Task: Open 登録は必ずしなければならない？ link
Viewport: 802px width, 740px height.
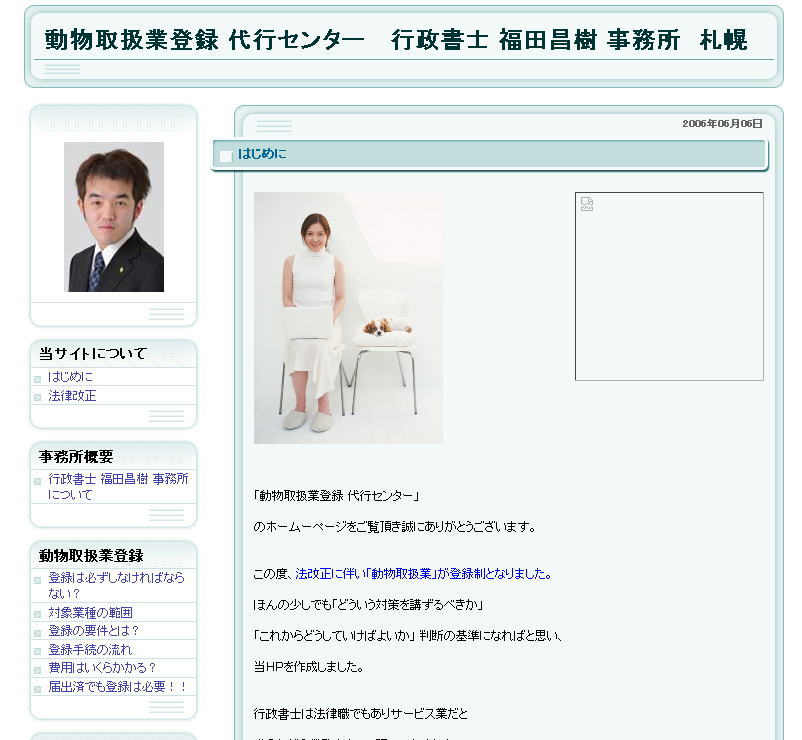Action: [x=116, y=585]
